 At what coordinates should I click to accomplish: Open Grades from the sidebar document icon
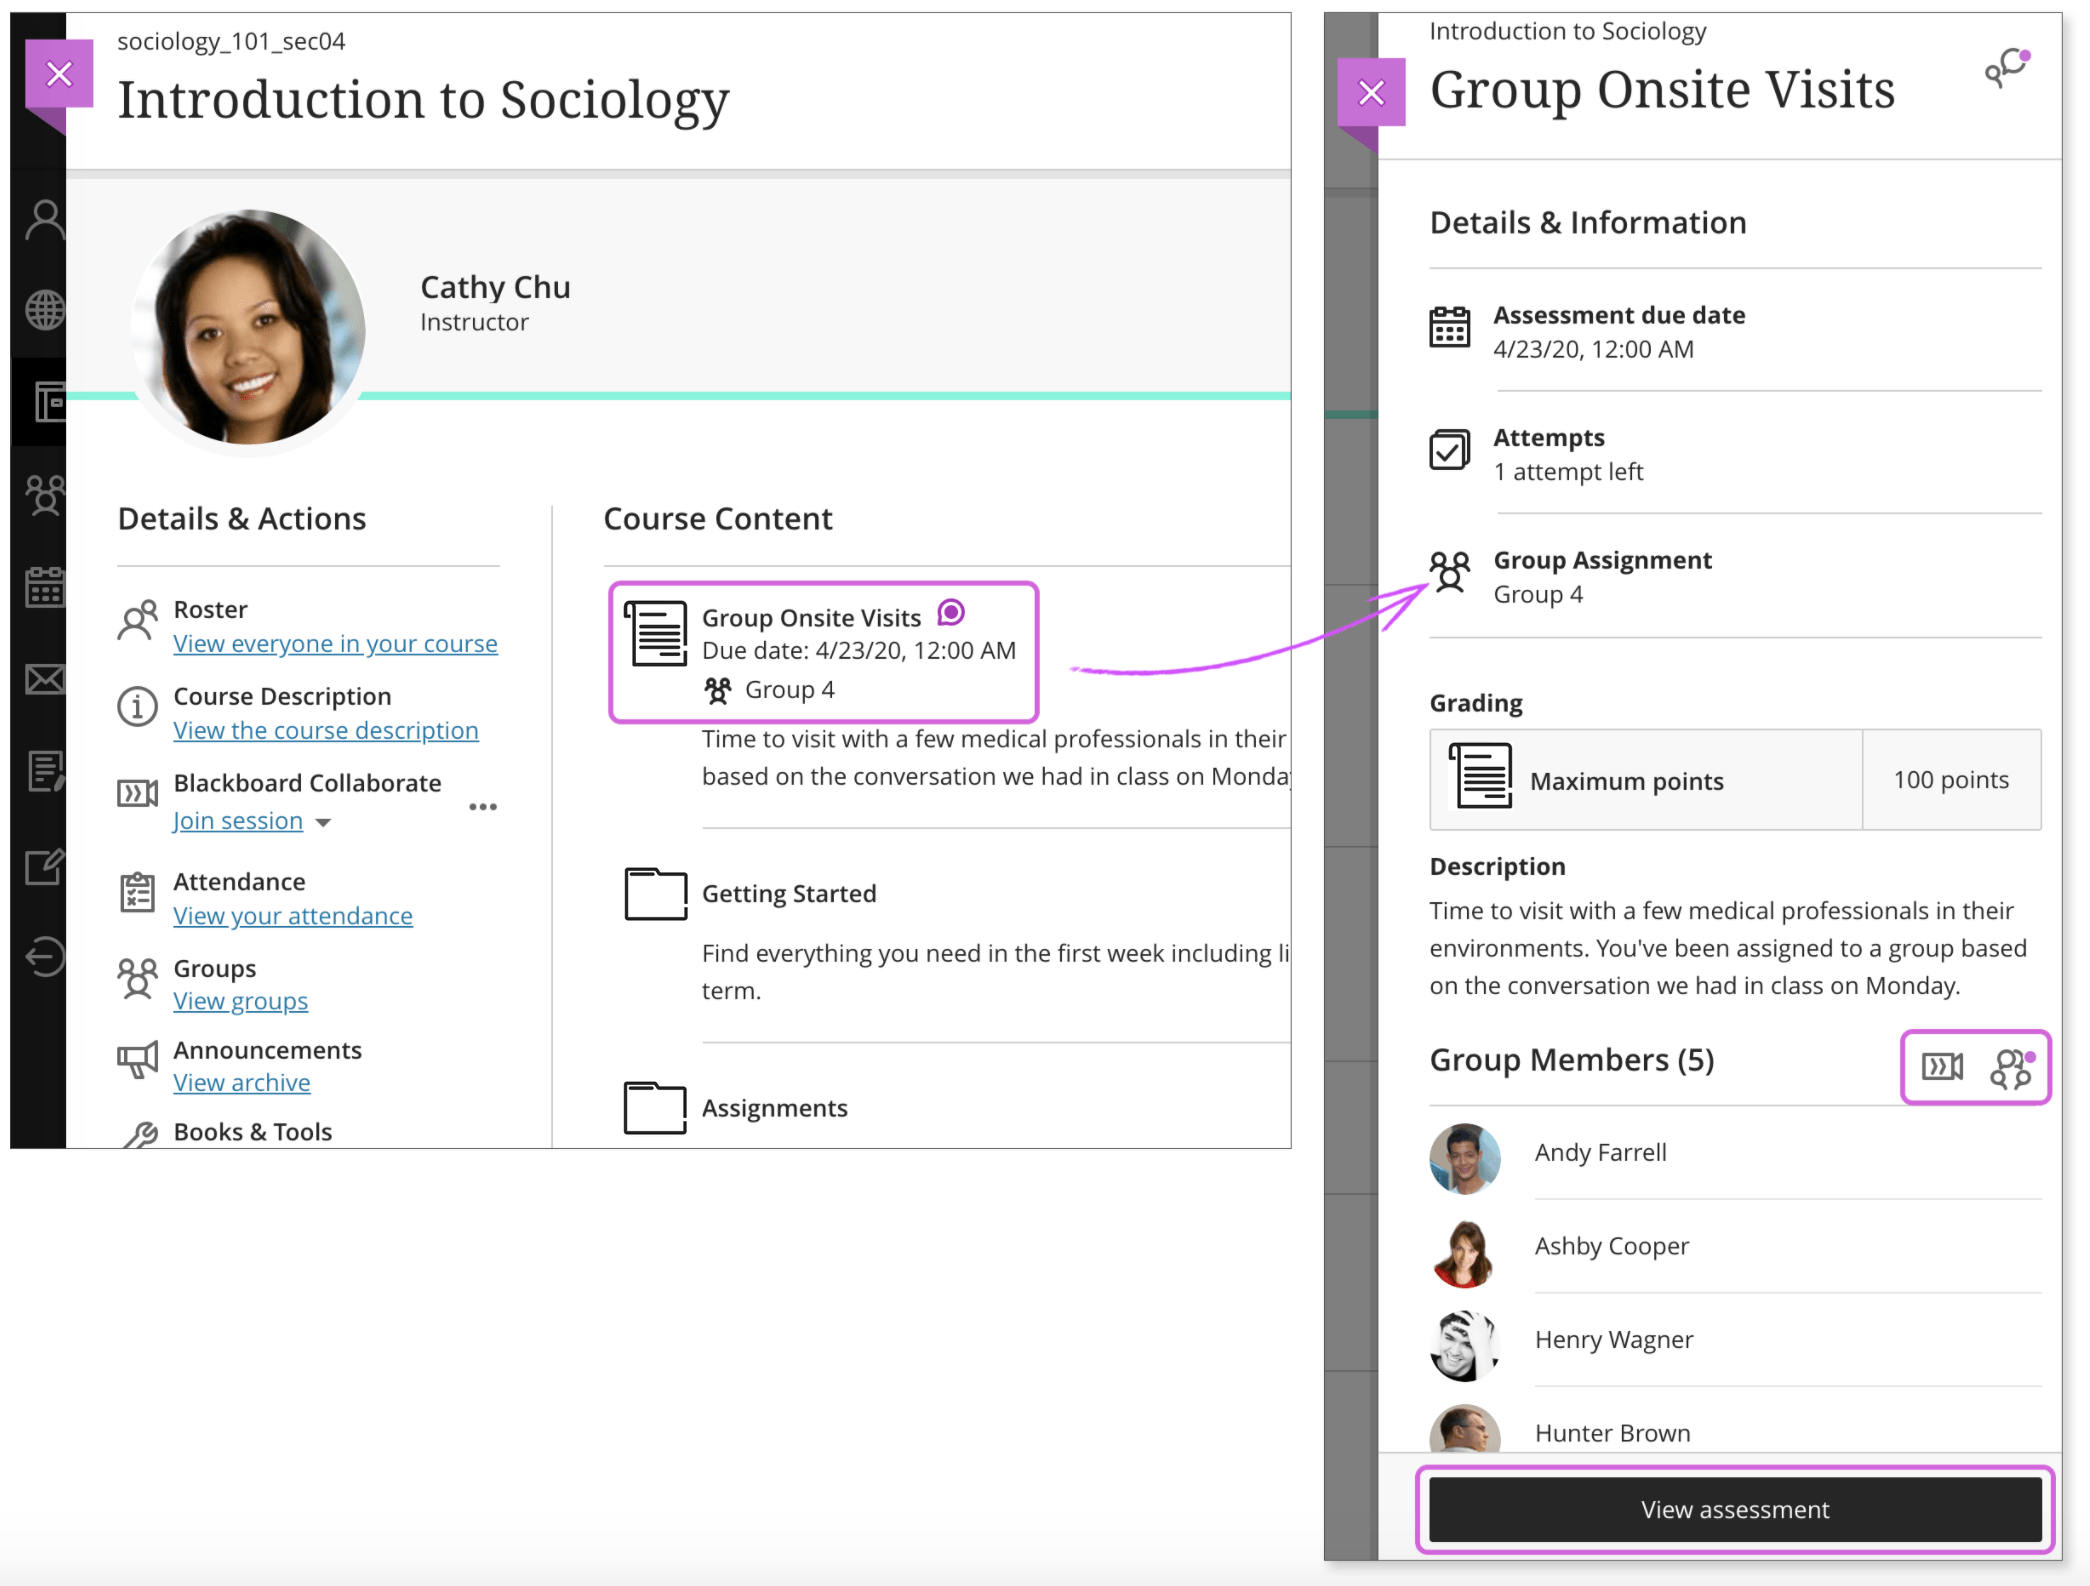(x=44, y=770)
